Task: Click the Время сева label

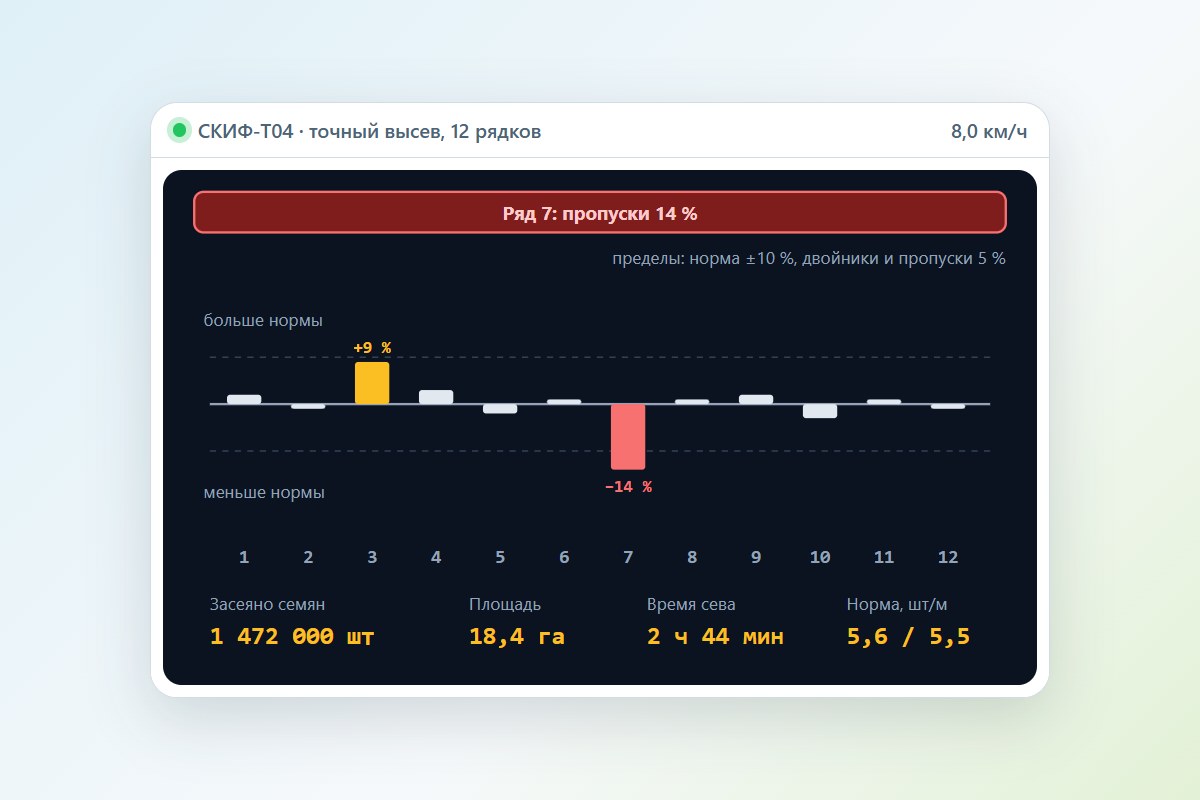Action: (691, 605)
